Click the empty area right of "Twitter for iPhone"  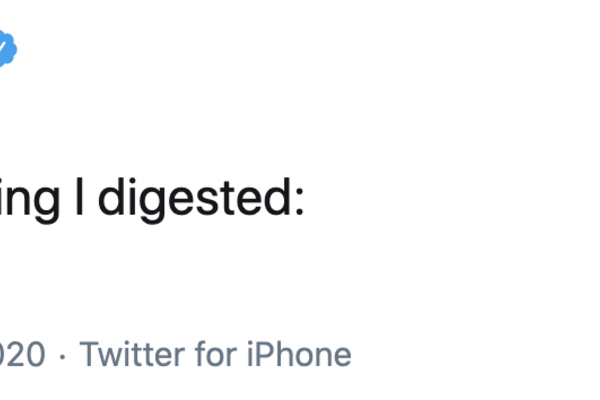pos(470,354)
